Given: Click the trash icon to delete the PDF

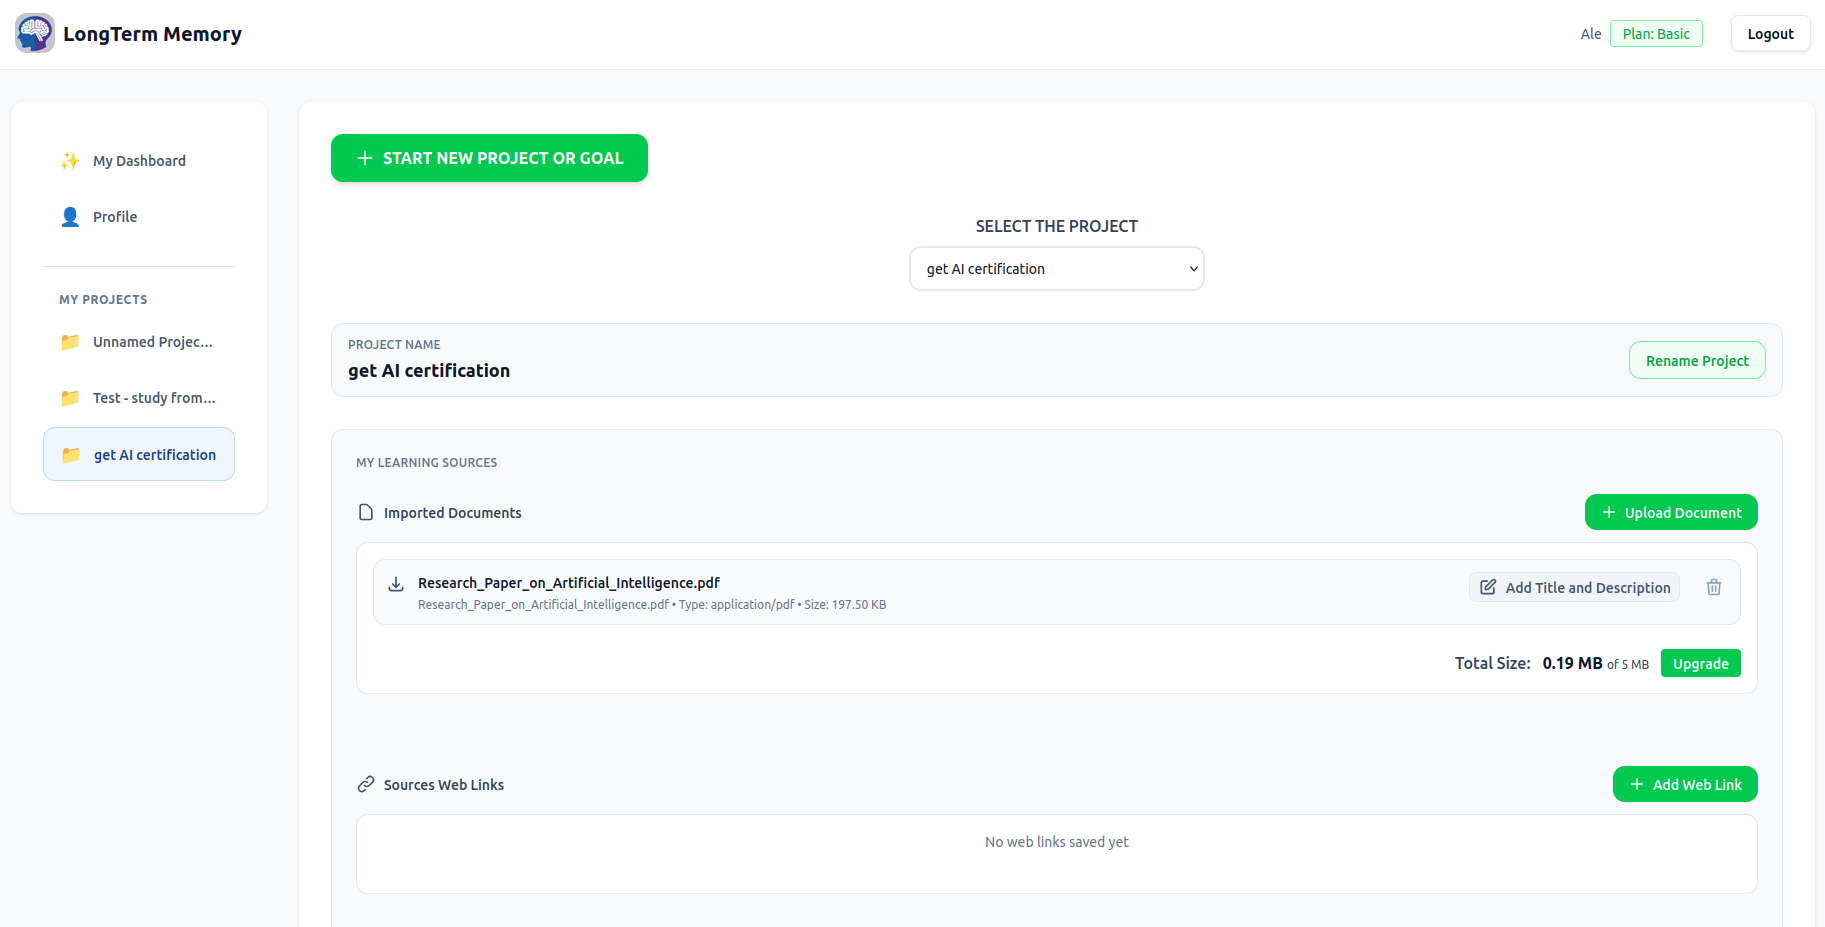Looking at the screenshot, I should point(1714,587).
